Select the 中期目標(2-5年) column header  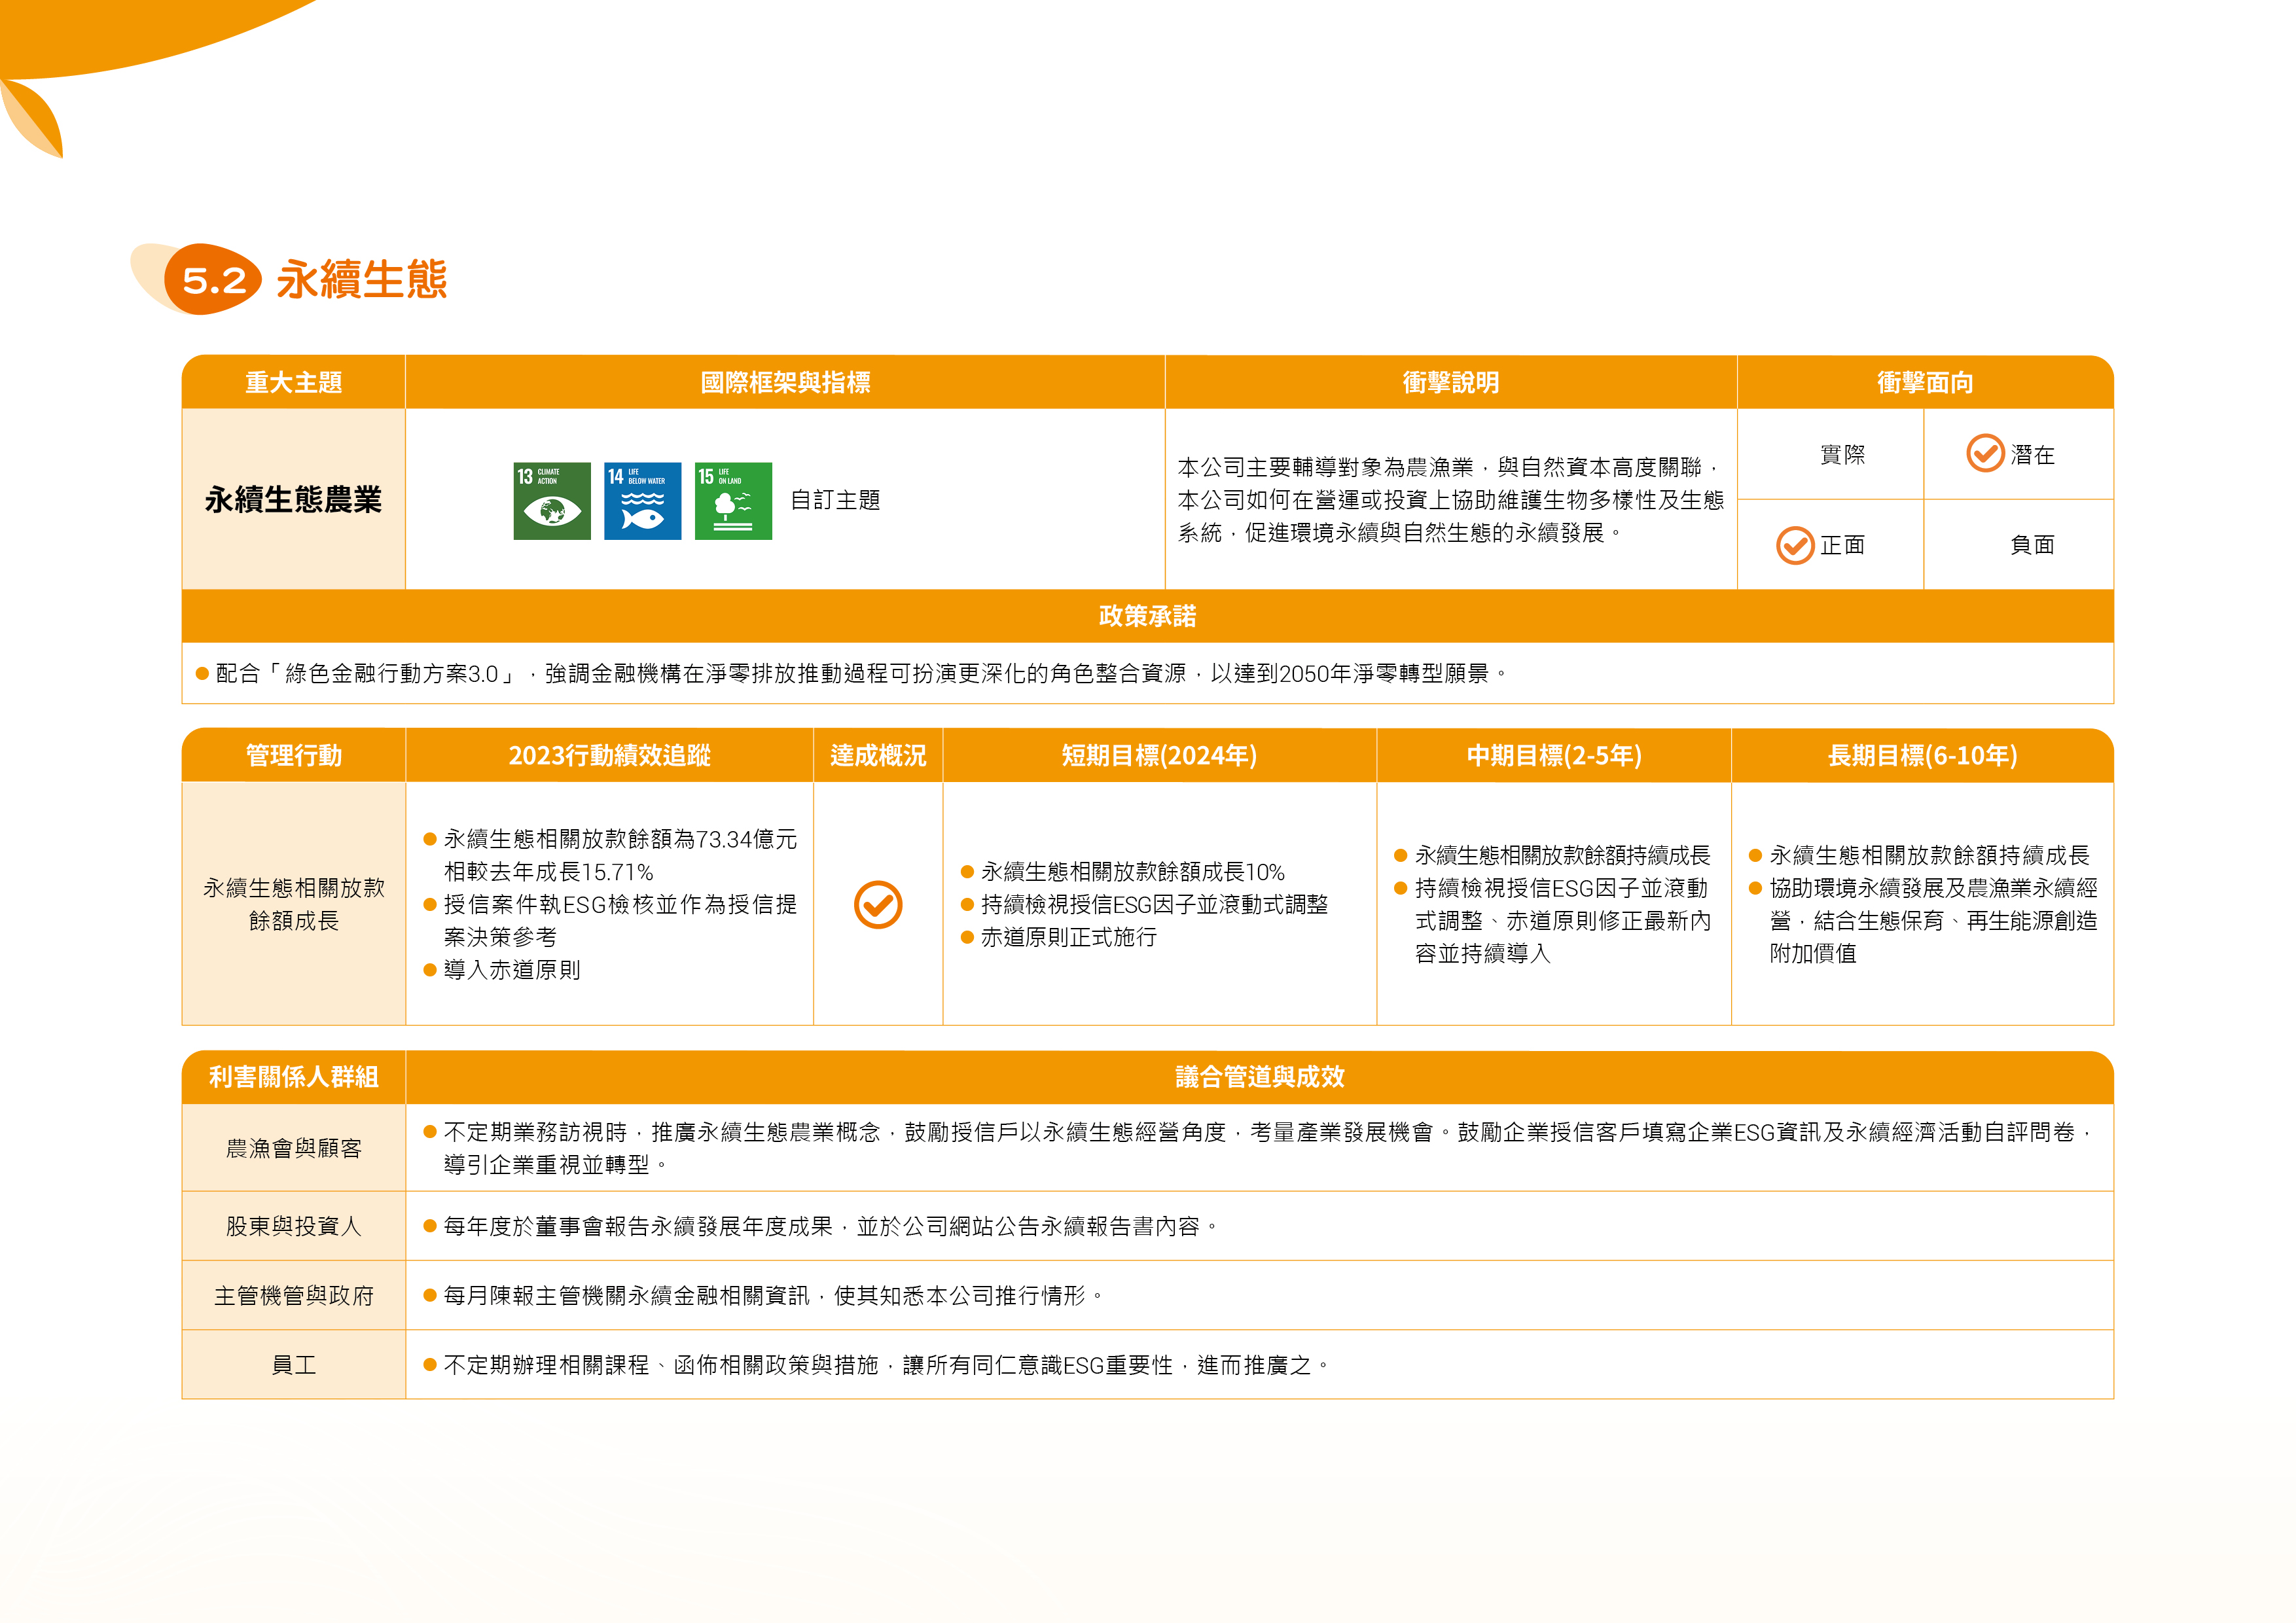pyautogui.click(x=1554, y=755)
